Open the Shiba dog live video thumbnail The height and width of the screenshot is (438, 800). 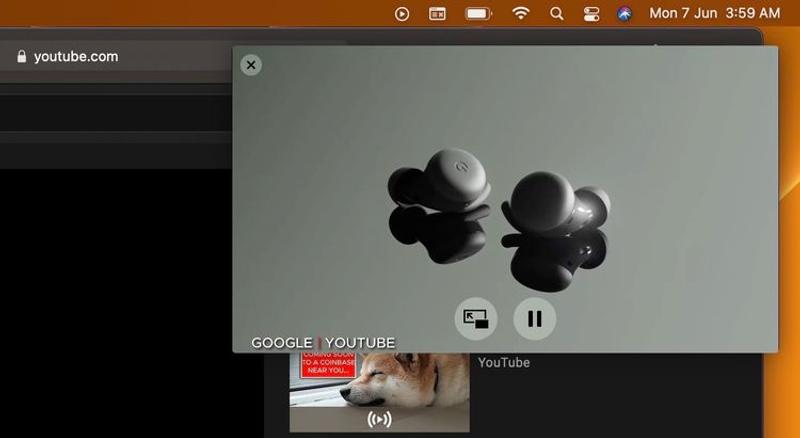(380, 392)
